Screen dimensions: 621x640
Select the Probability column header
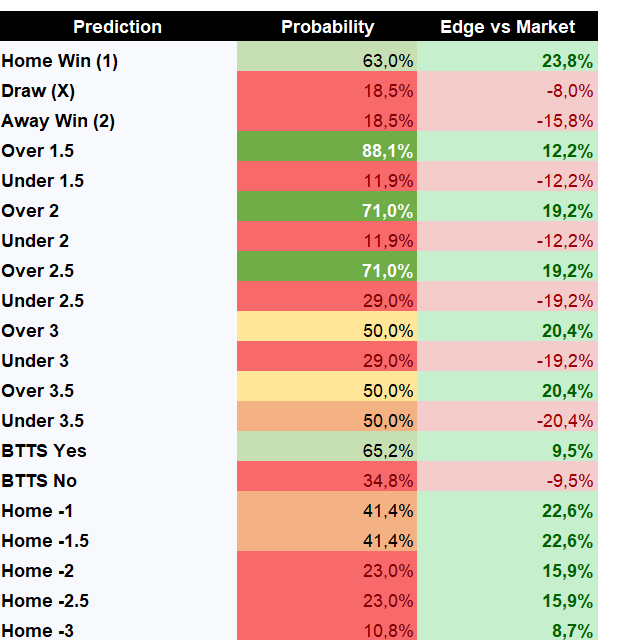(x=327, y=27)
